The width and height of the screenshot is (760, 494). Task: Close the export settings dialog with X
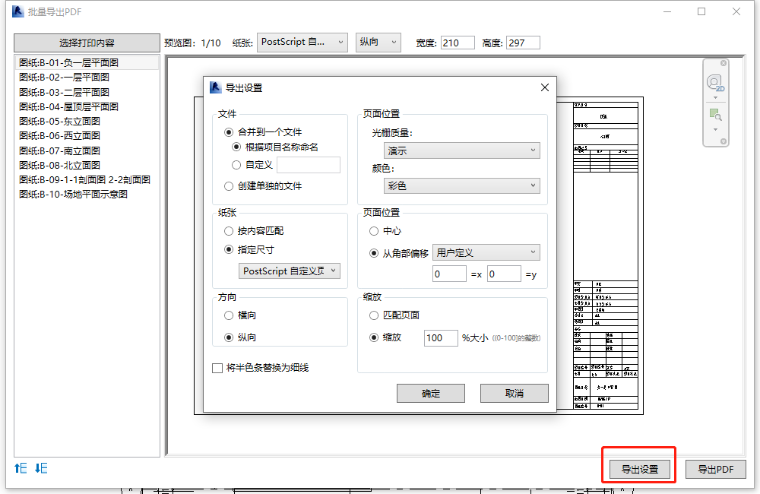point(545,87)
